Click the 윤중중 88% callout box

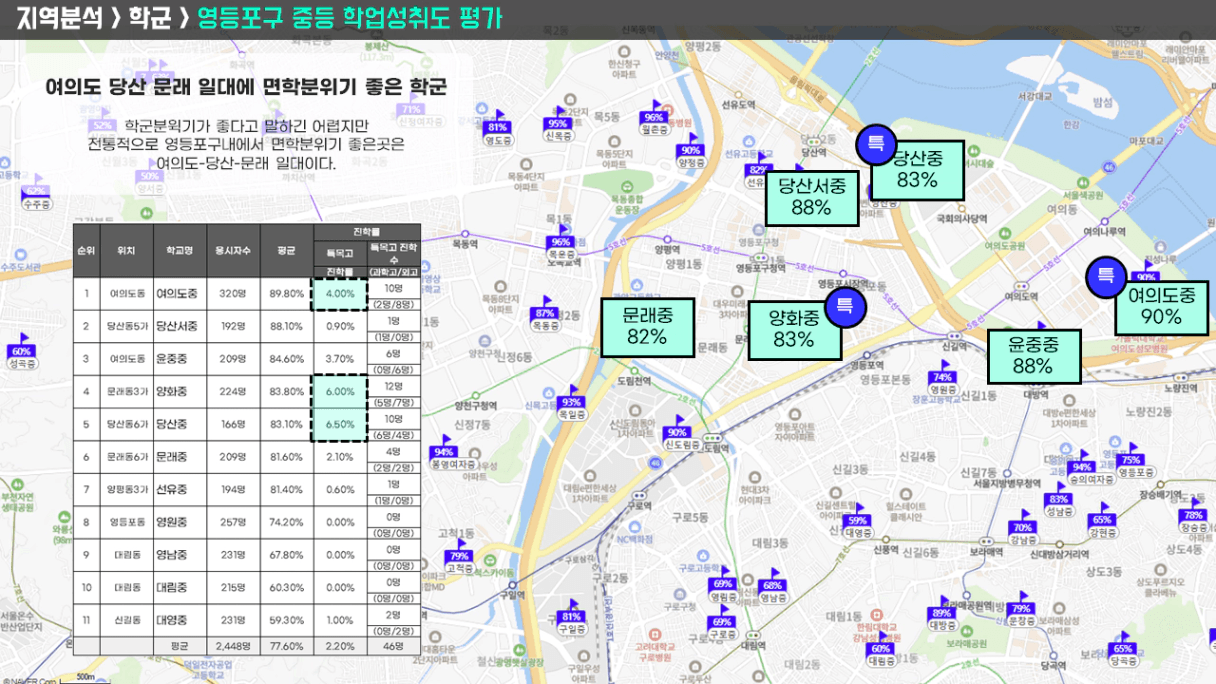(x=1033, y=356)
